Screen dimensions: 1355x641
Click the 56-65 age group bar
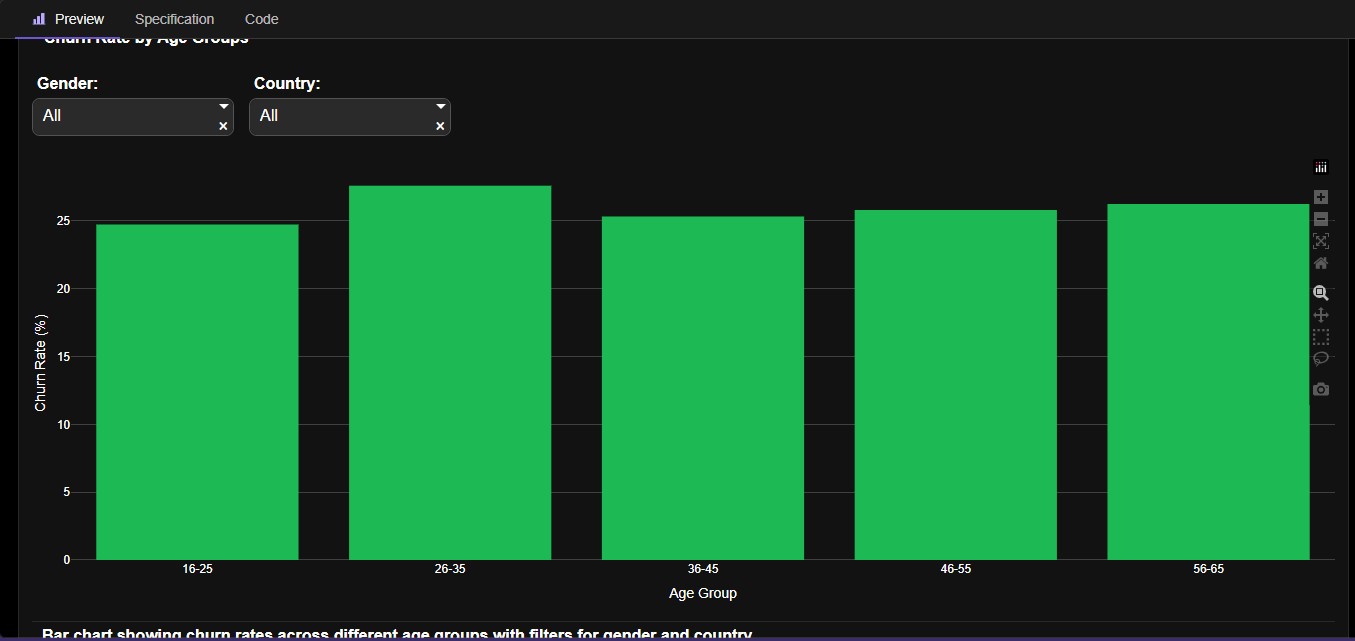(1208, 382)
